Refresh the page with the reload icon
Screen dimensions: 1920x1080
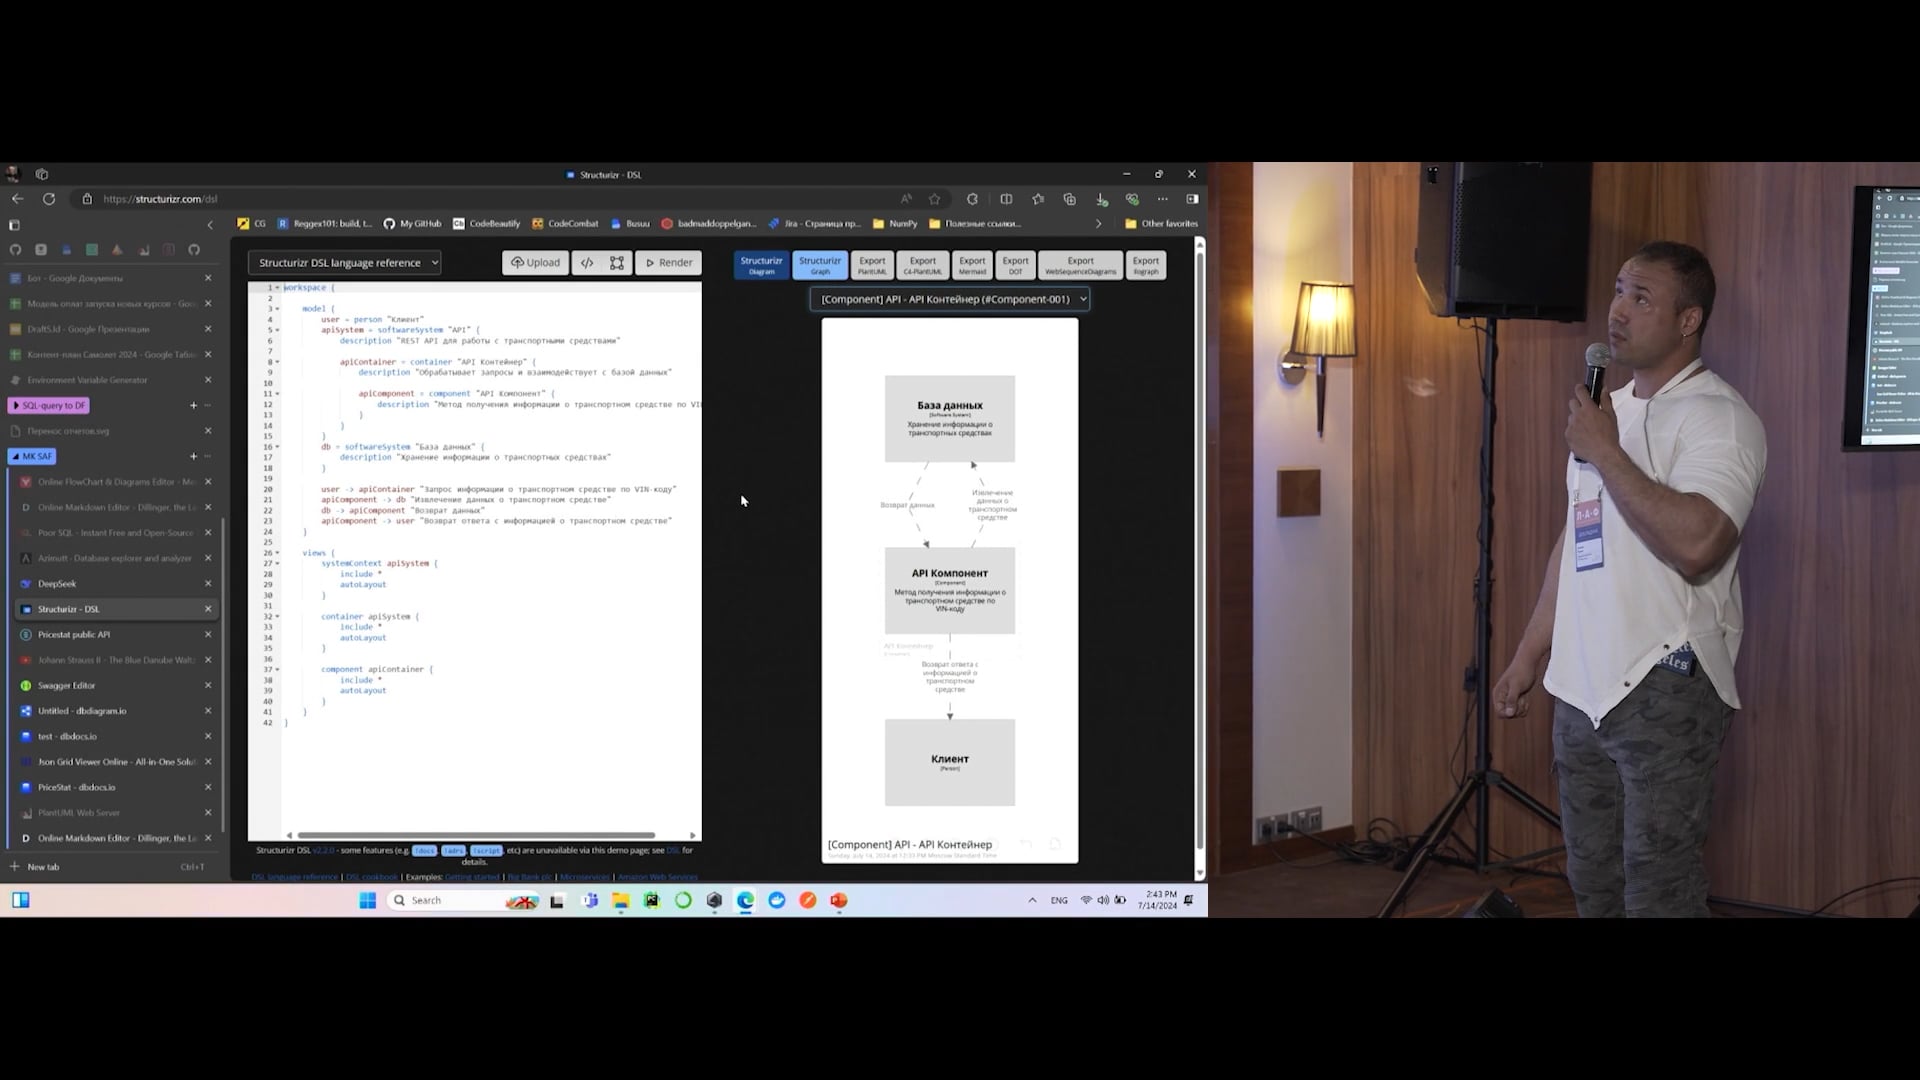coord(48,199)
